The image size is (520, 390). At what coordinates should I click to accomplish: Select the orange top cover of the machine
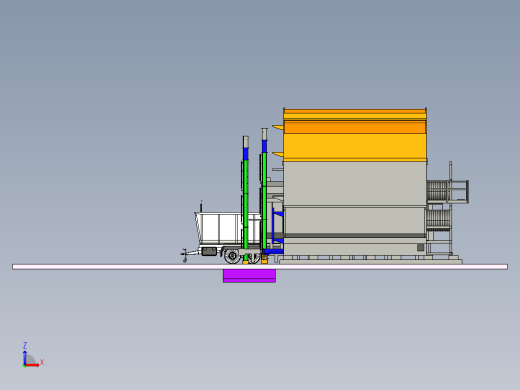tap(355, 135)
